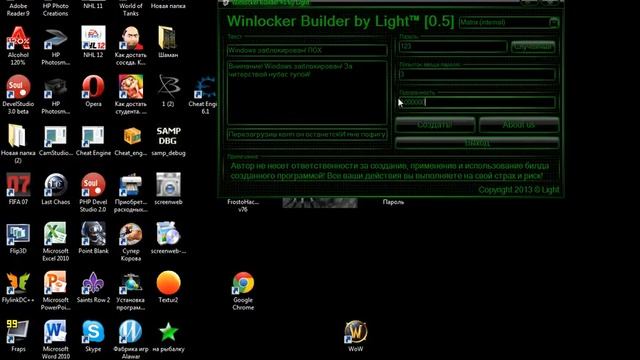
Task: Click the Windows заблокирован title text field
Action: point(307,51)
